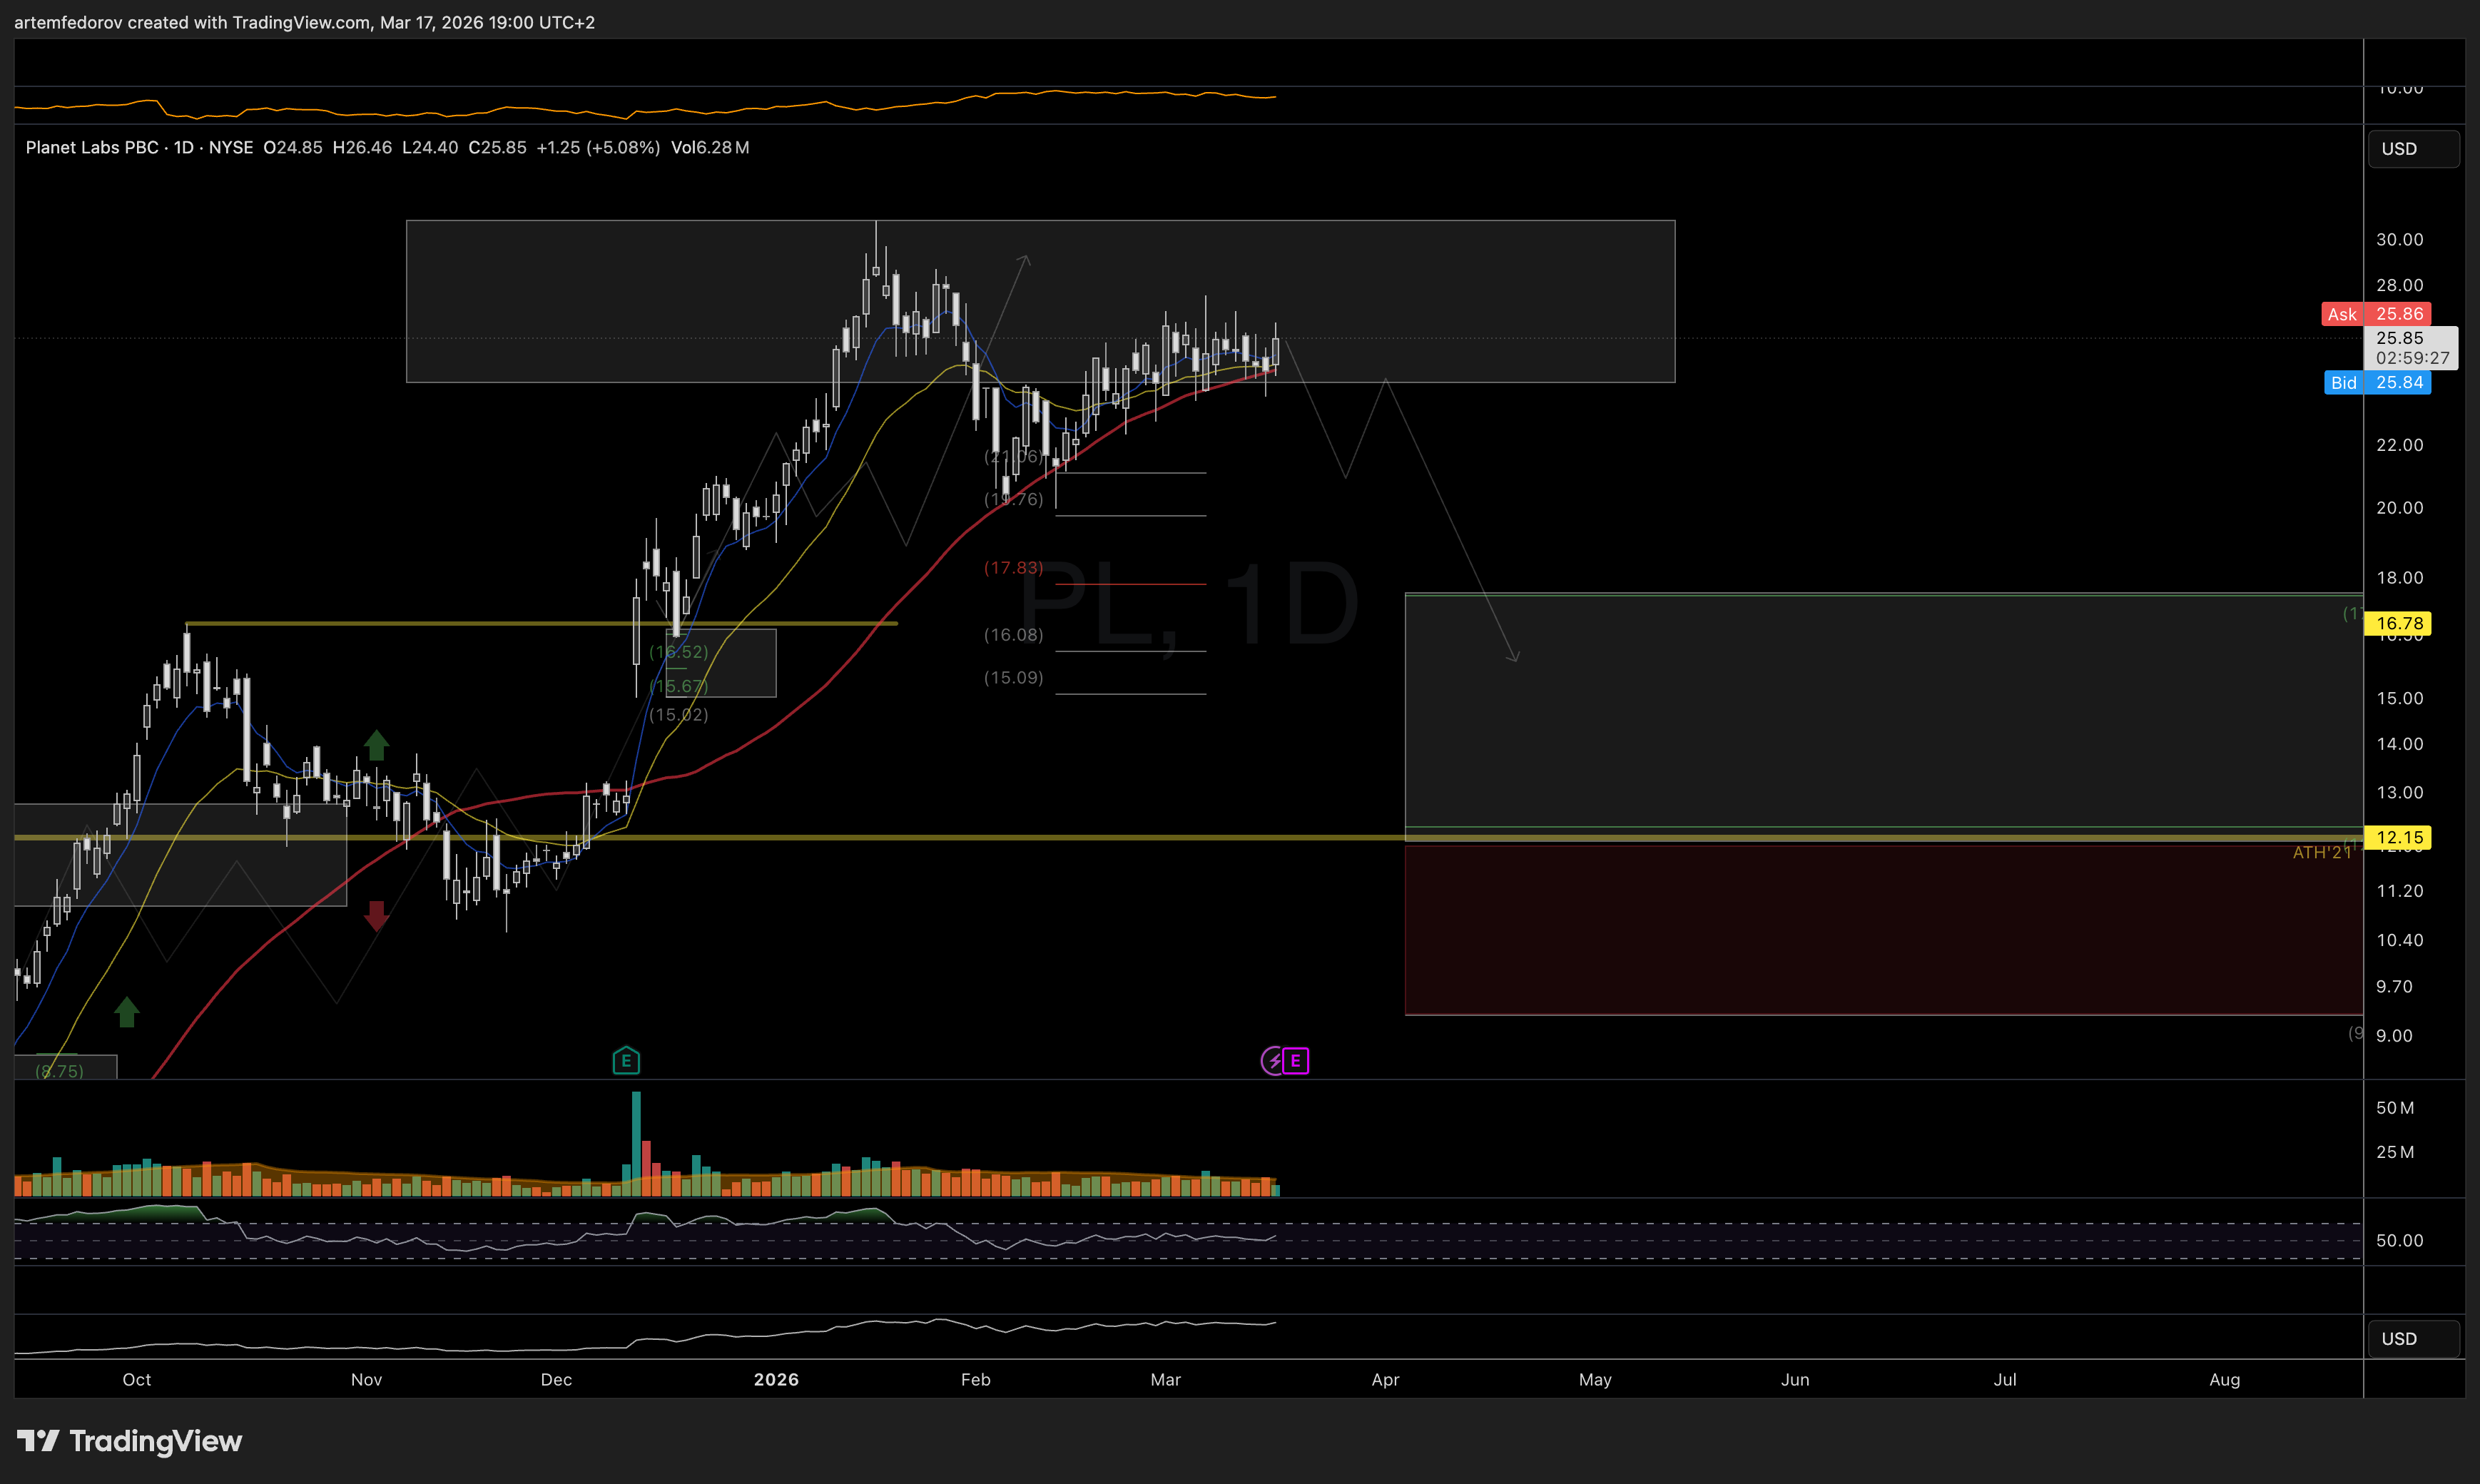Click the Vol 6.28 M readout
The image size is (2480, 1484).
[710, 148]
